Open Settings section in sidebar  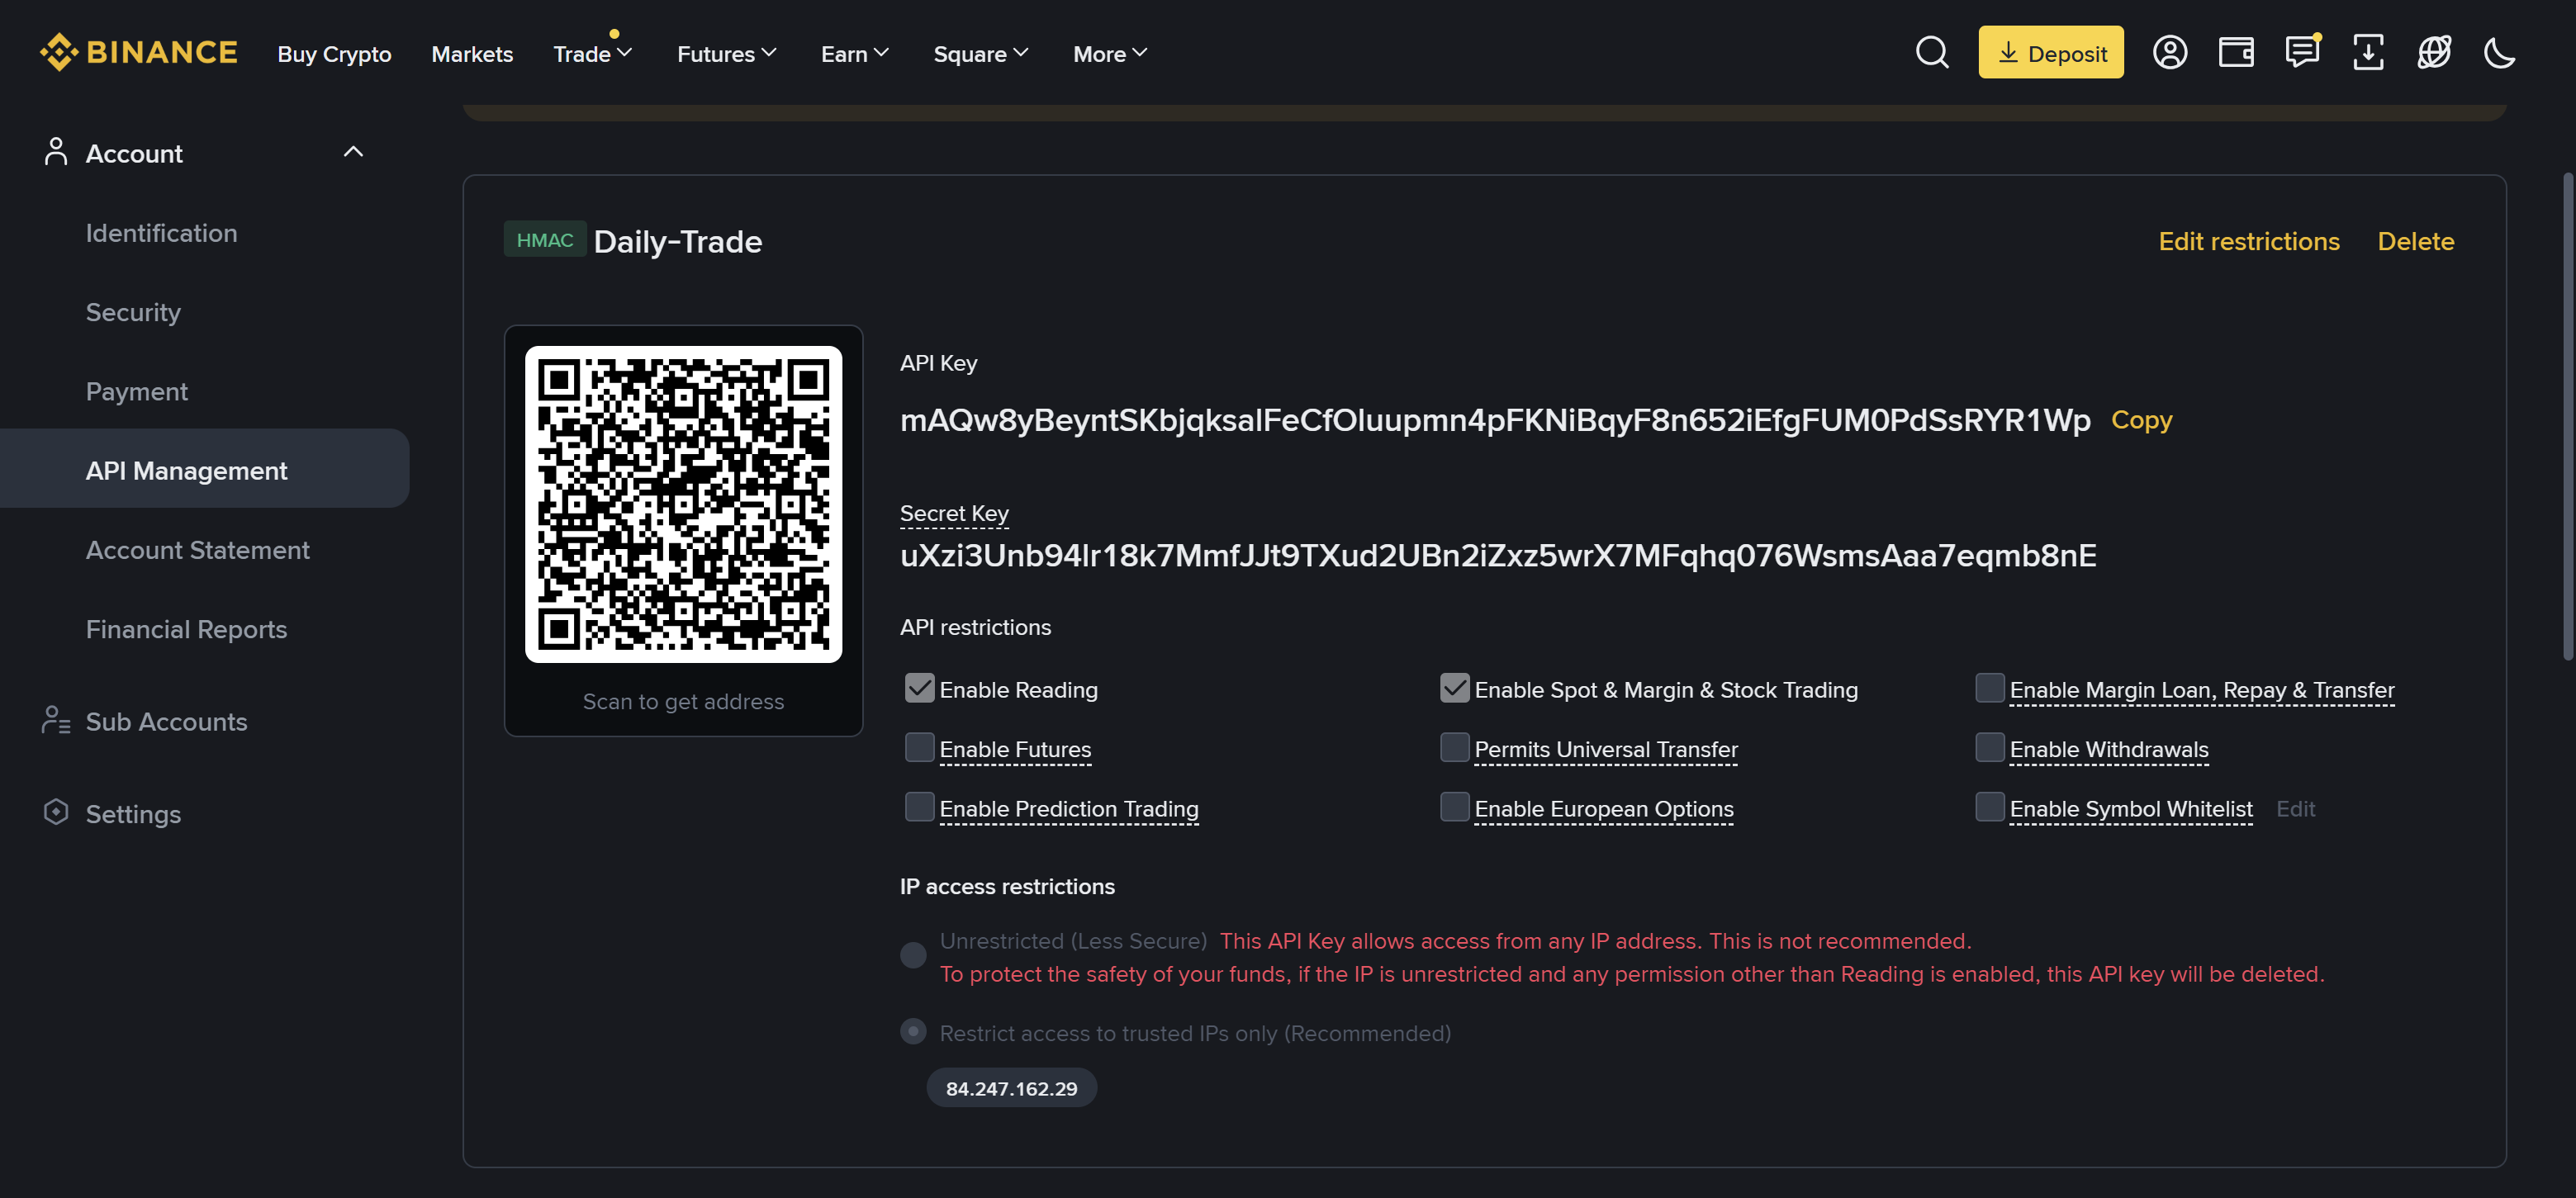click(133, 814)
